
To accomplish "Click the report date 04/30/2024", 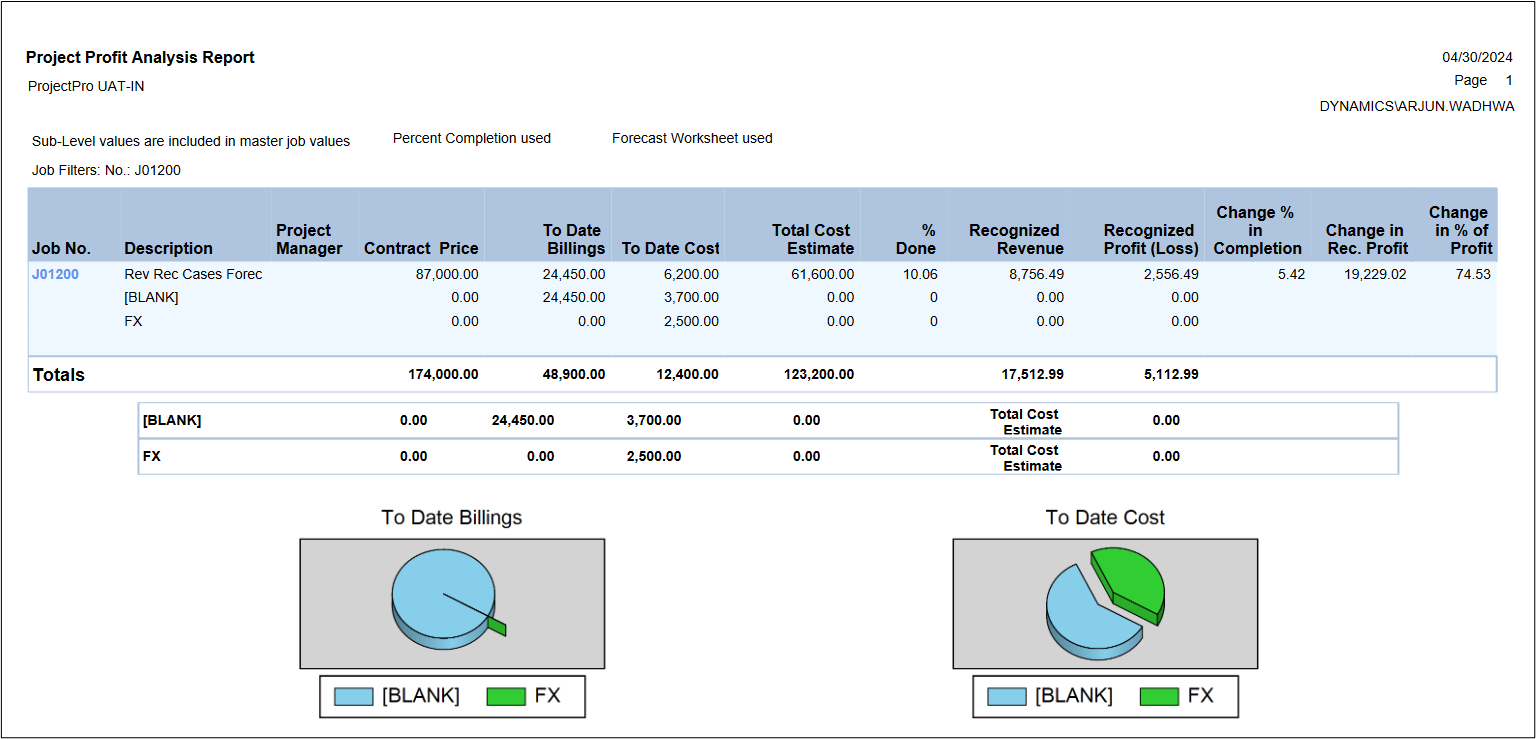I will click(x=1478, y=58).
